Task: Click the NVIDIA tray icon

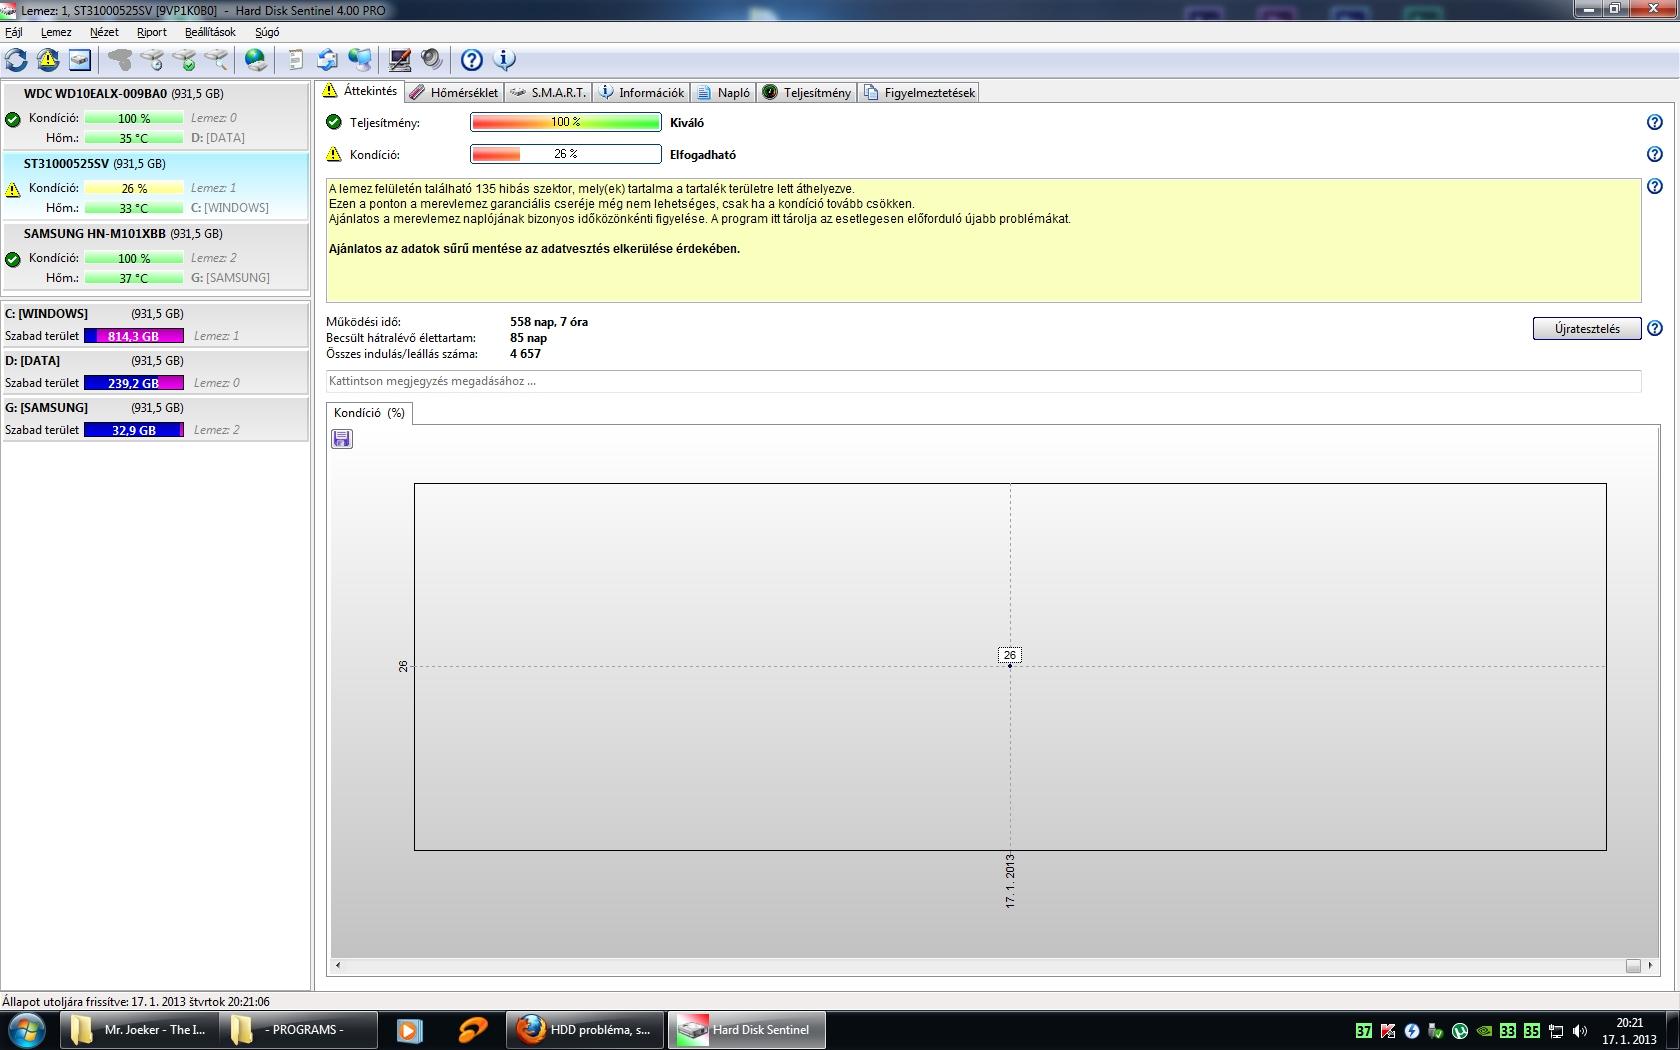Action: click(1484, 1031)
